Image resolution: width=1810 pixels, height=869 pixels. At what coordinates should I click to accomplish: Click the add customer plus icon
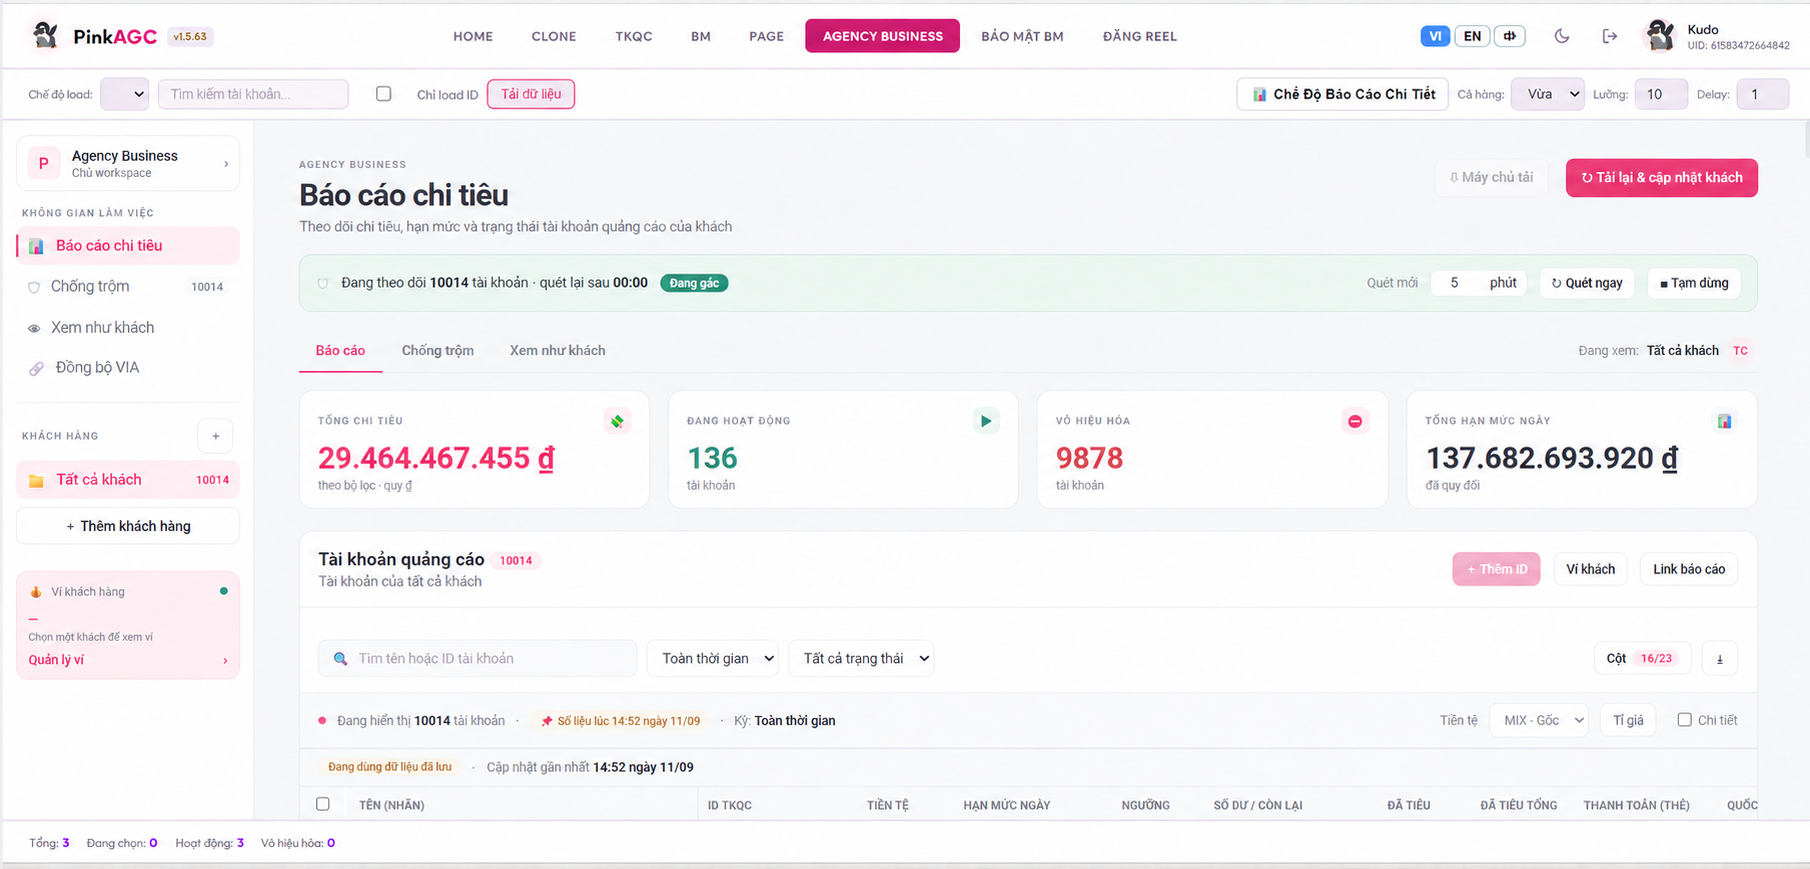tap(215, 436)
